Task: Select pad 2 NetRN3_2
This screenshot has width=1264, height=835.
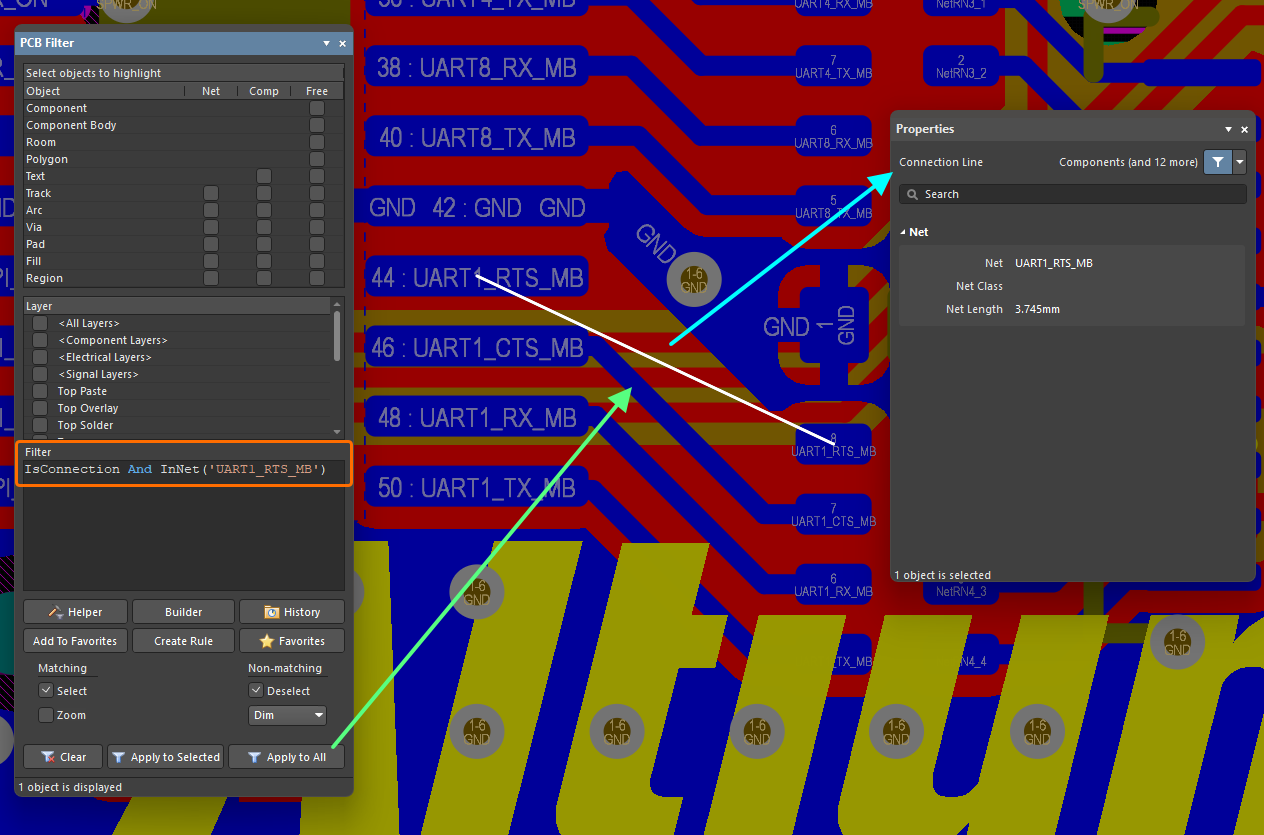Action: coord(961,67)
